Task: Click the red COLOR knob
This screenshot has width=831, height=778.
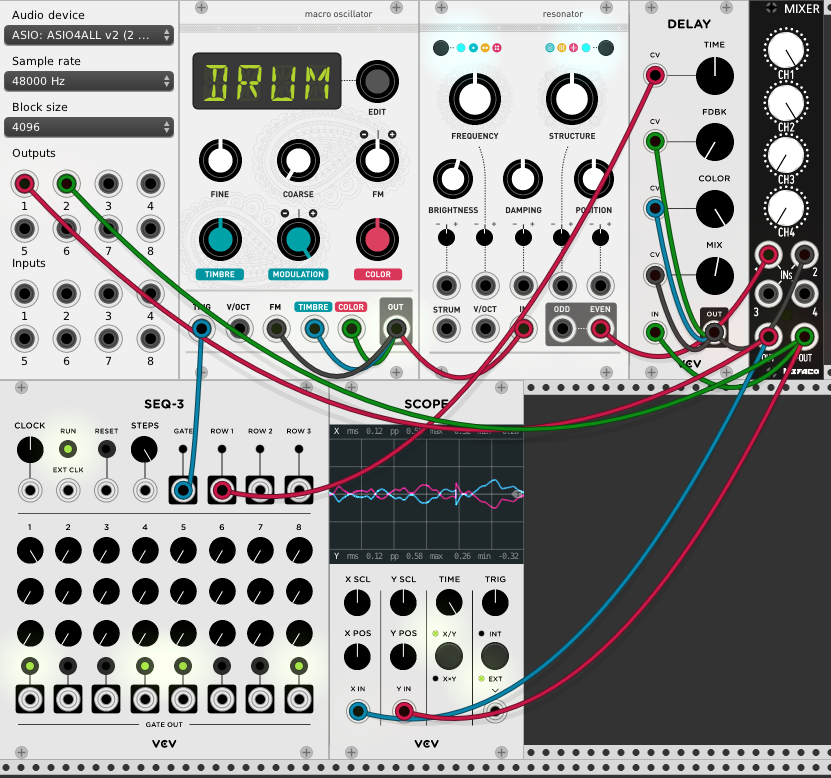Action: click(377, 239)
